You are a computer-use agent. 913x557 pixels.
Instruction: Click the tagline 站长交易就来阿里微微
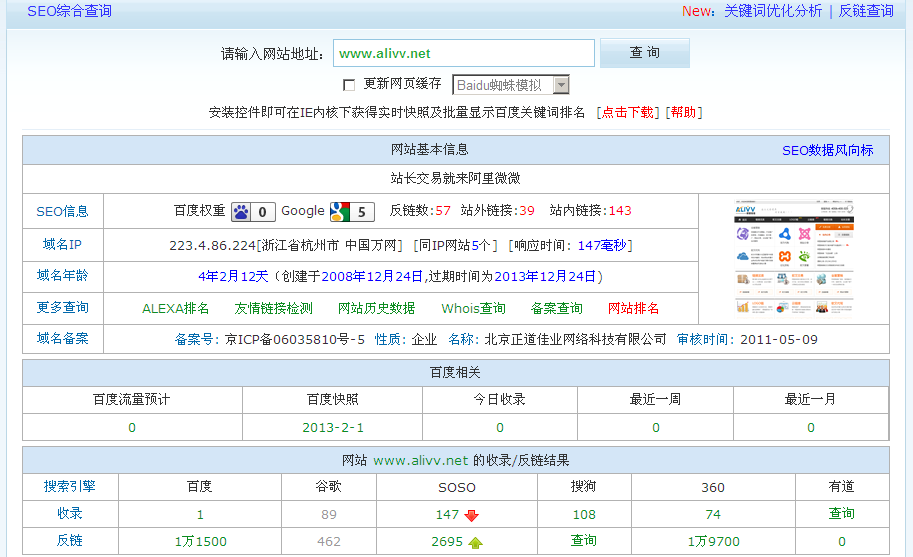point(455,179)
